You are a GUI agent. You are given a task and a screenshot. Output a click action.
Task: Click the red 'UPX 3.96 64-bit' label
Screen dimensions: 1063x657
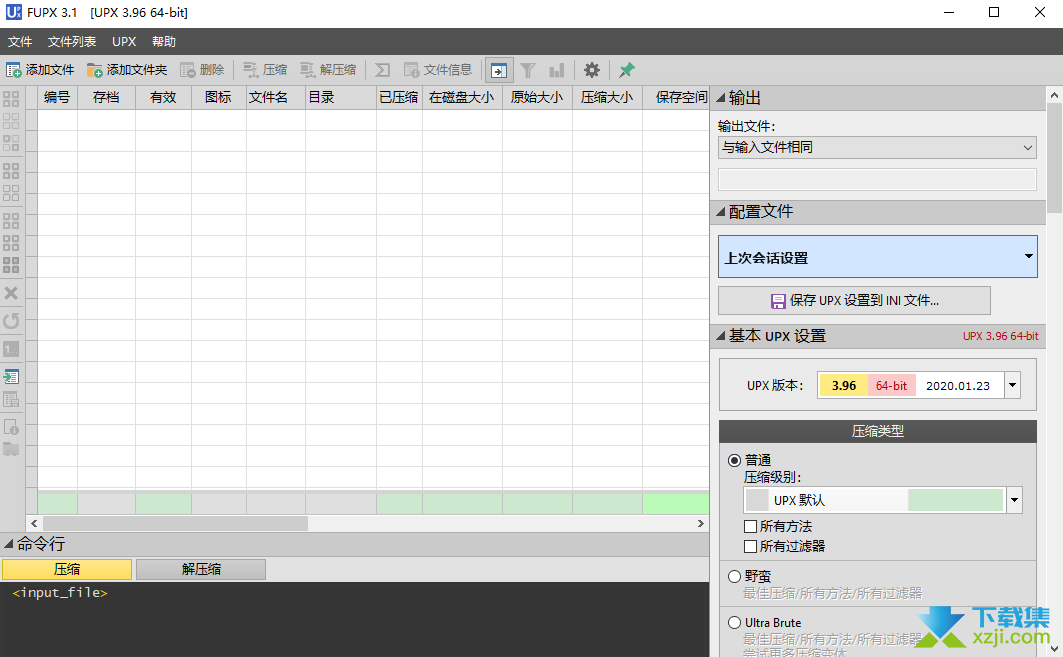click(1001, 336)
